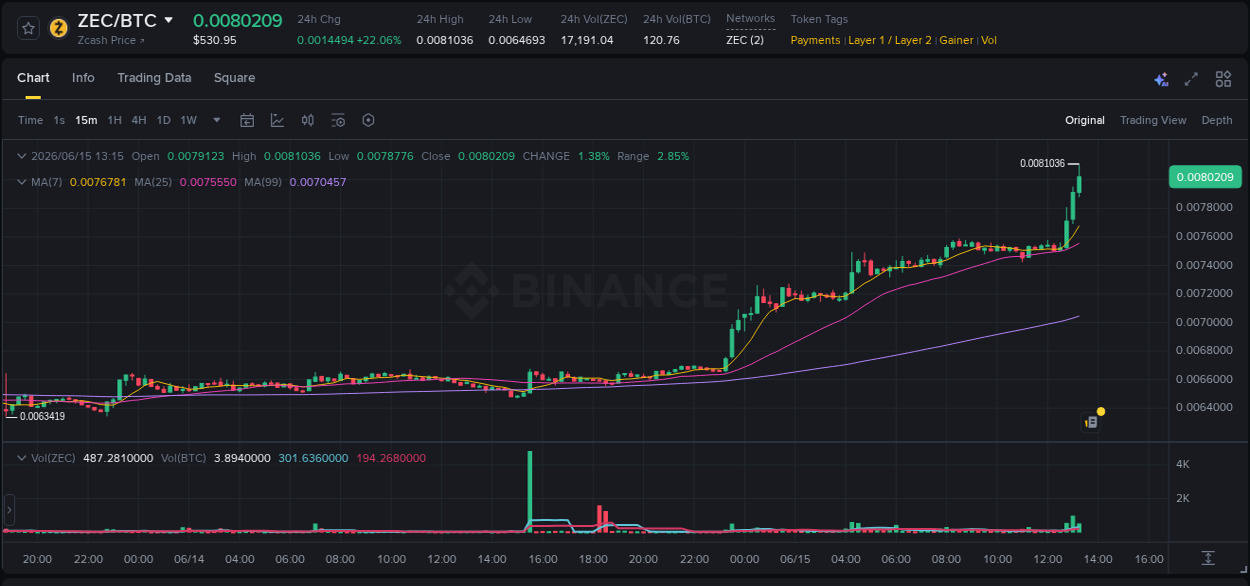Select the 1D interval
1250x586 pixels.
coord(163,120)
